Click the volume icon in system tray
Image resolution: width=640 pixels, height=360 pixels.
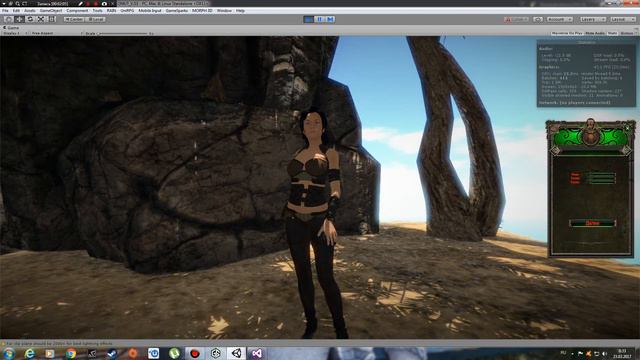pyautogui.click(x=604, y=353)
